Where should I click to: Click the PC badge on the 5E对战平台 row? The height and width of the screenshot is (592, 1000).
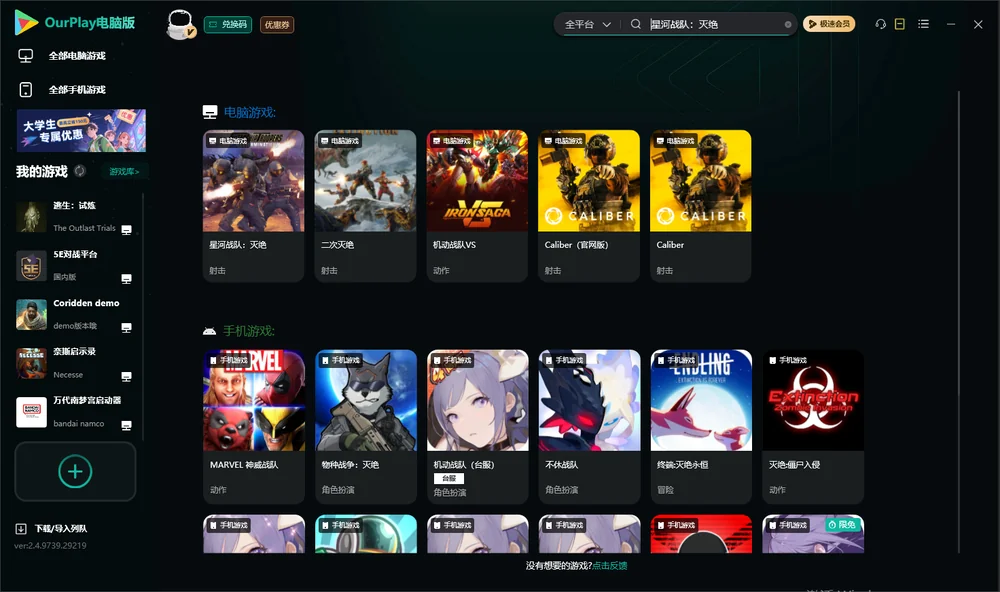127,279
